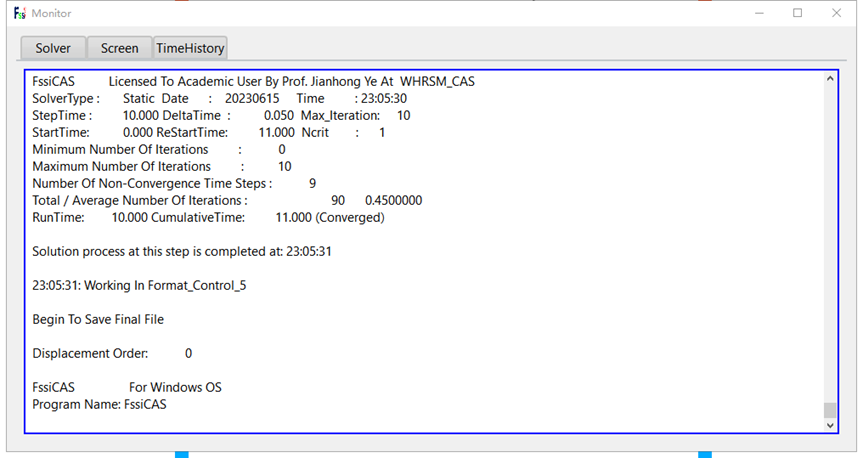Screen dimensions: 863x458
Task: Click the 'RunTime: 10.000' line
Action: [209, 217]
